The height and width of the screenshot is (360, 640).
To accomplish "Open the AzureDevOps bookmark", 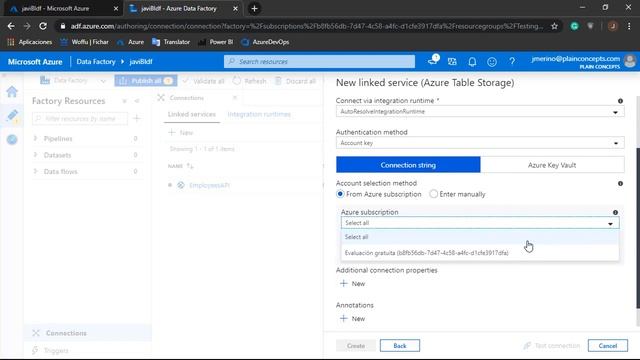I will (265, 42).
